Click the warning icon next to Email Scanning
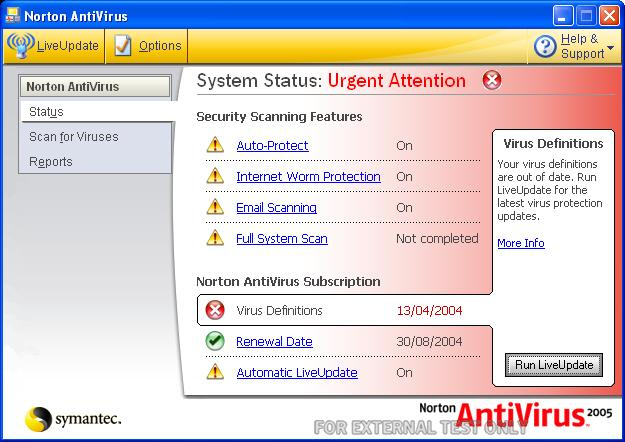 215,208
